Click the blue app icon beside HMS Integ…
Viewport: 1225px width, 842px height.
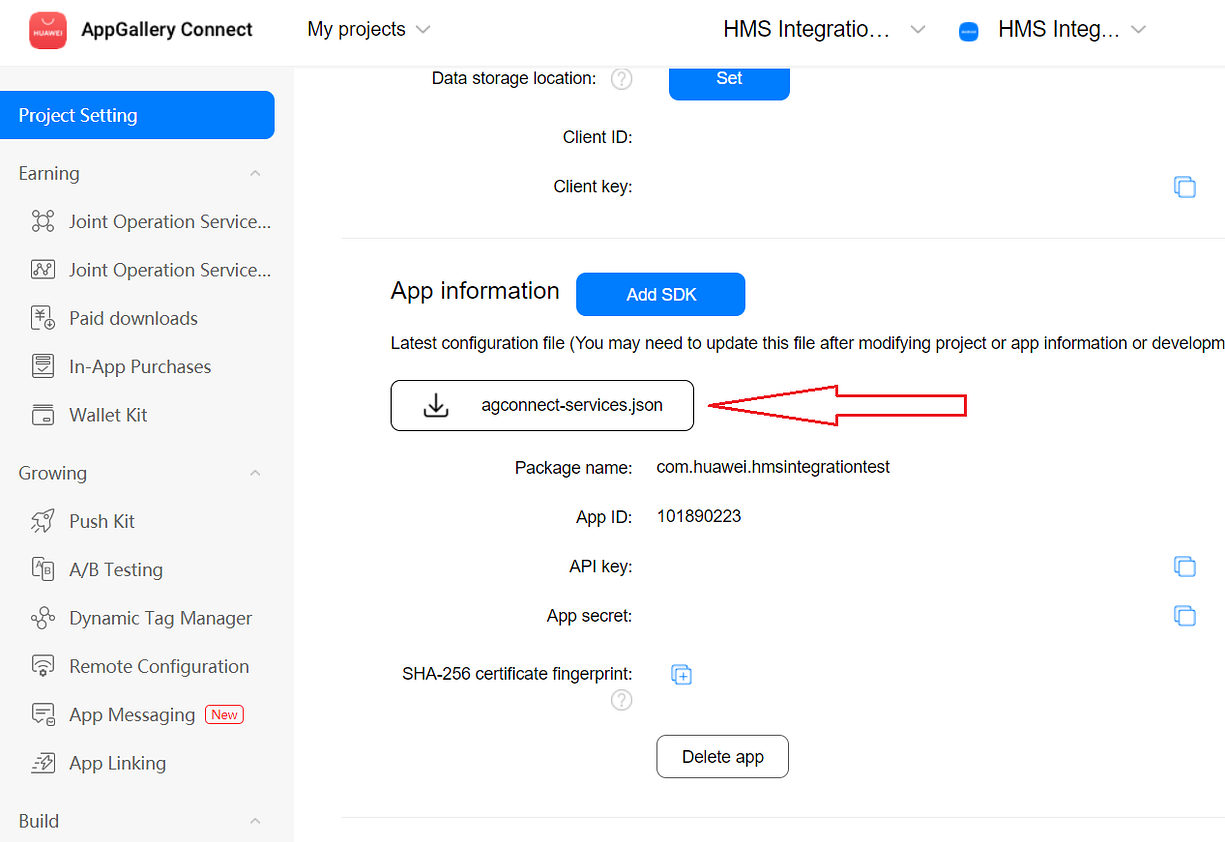pos(968,32)
